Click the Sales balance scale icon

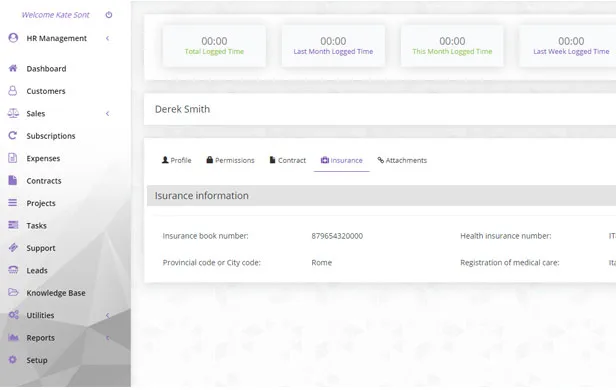[13, 113]
